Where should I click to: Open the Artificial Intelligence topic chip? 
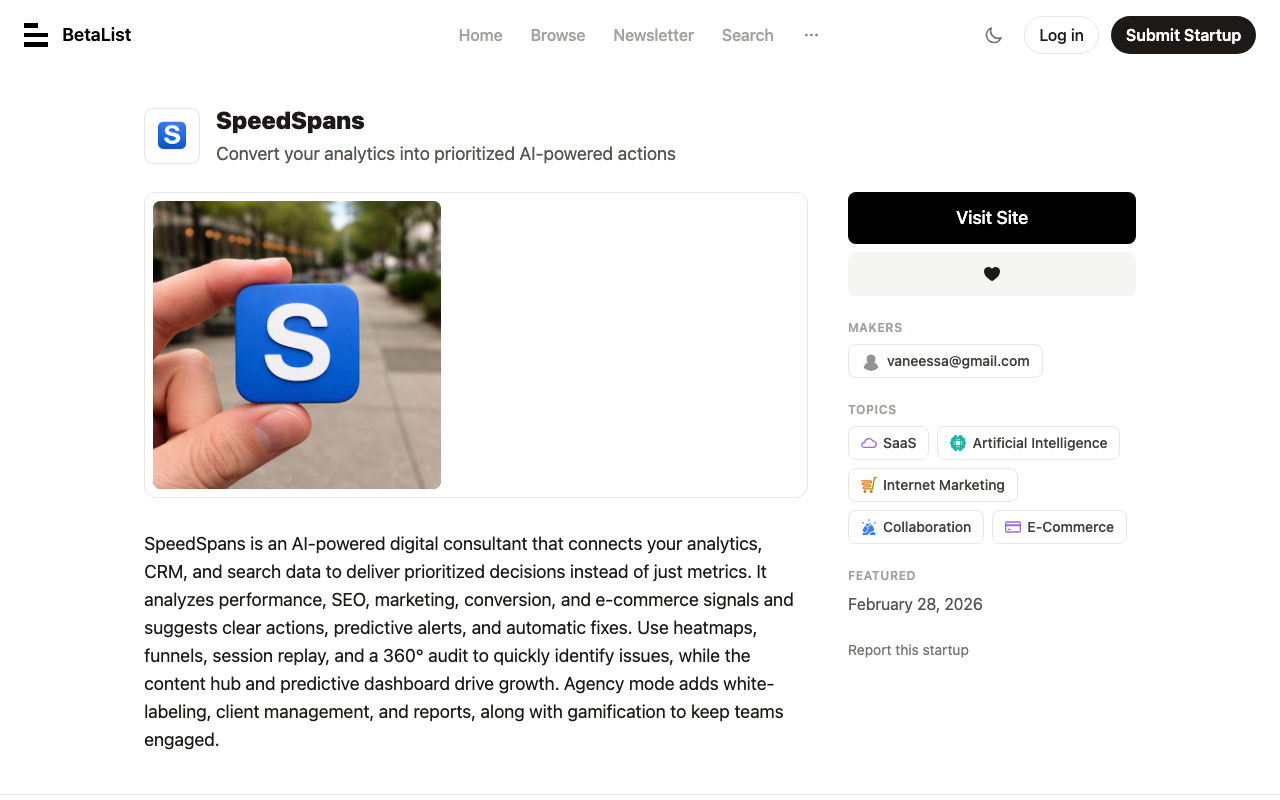(x=1028, y=443)
